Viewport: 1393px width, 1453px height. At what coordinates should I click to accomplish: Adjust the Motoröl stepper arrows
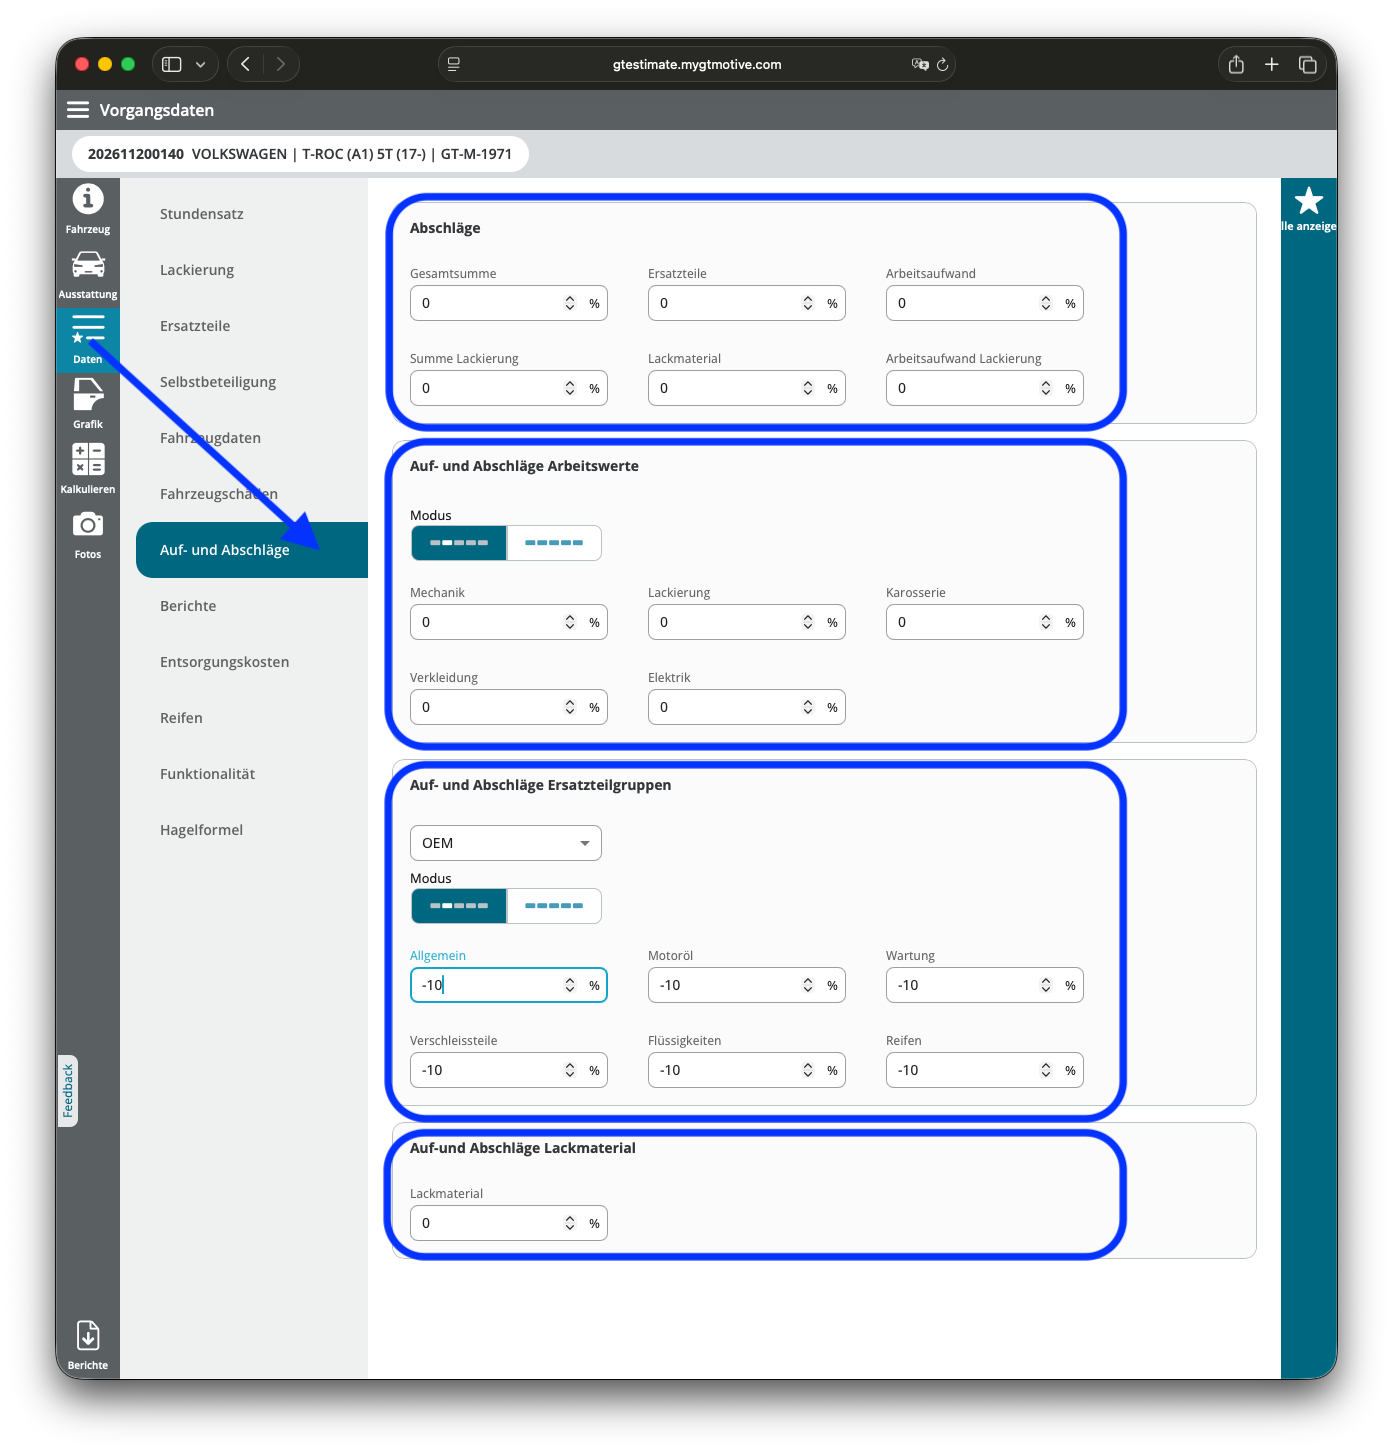coord(808,985)
